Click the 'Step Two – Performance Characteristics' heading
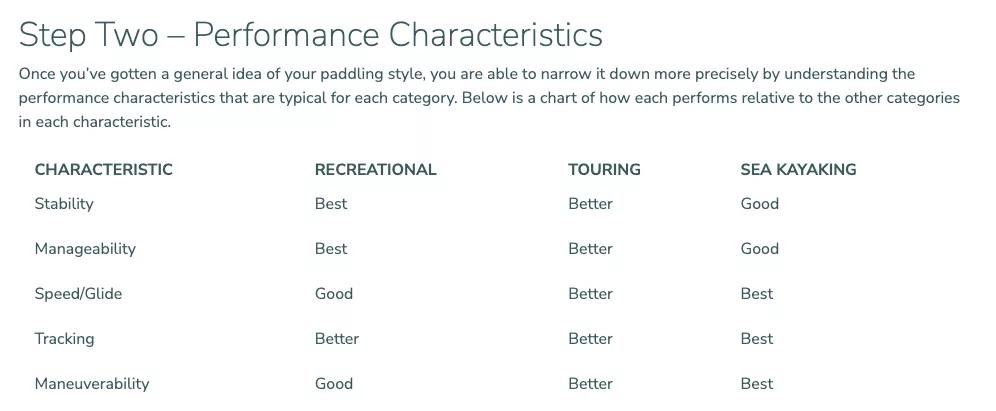996x411 pixels. click(x=310, y=35)
